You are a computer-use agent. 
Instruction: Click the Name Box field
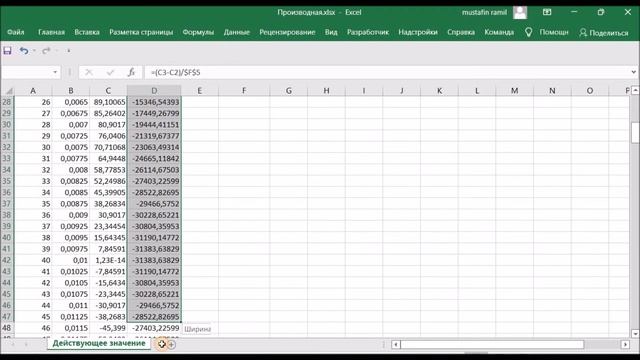pos(26,72)
